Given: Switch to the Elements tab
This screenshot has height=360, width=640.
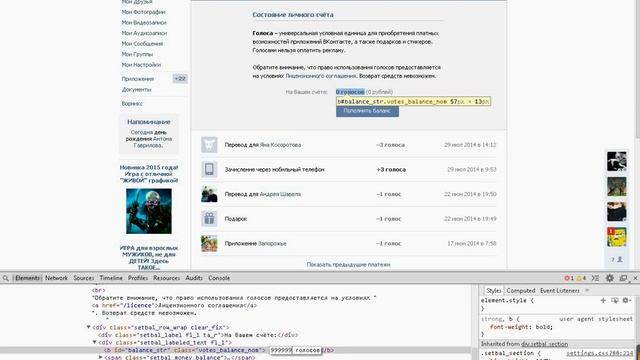Looking at the screenshot, I should [27, 278].
